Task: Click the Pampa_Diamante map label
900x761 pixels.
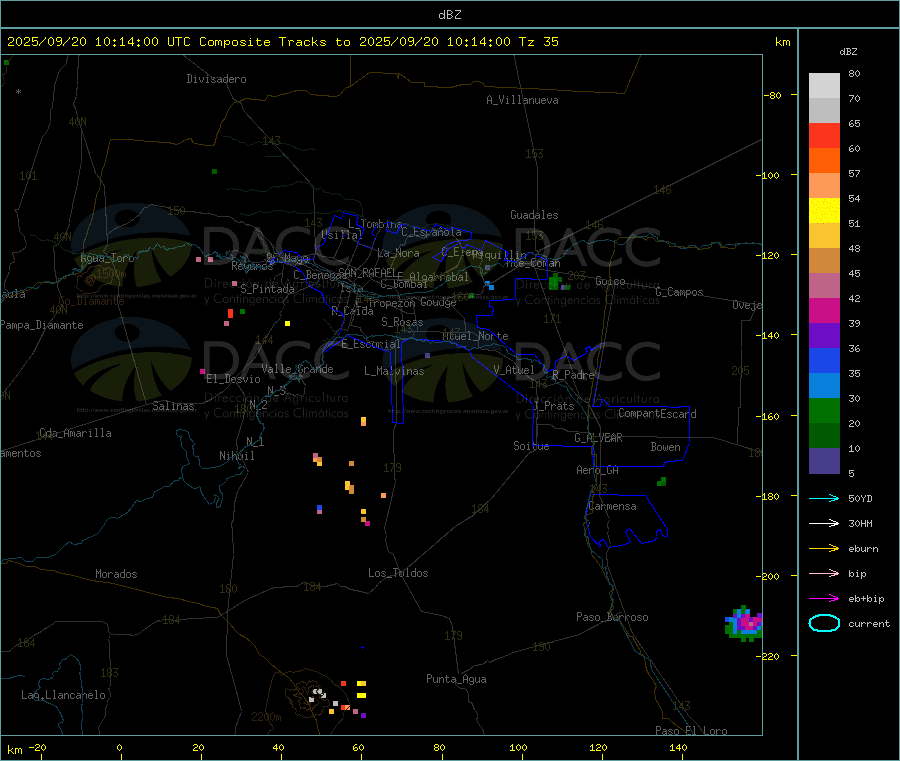Action: coord(42,325)
